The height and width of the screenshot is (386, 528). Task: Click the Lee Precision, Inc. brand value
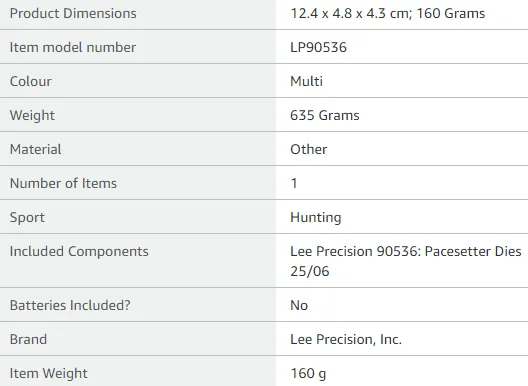[346, 339]
